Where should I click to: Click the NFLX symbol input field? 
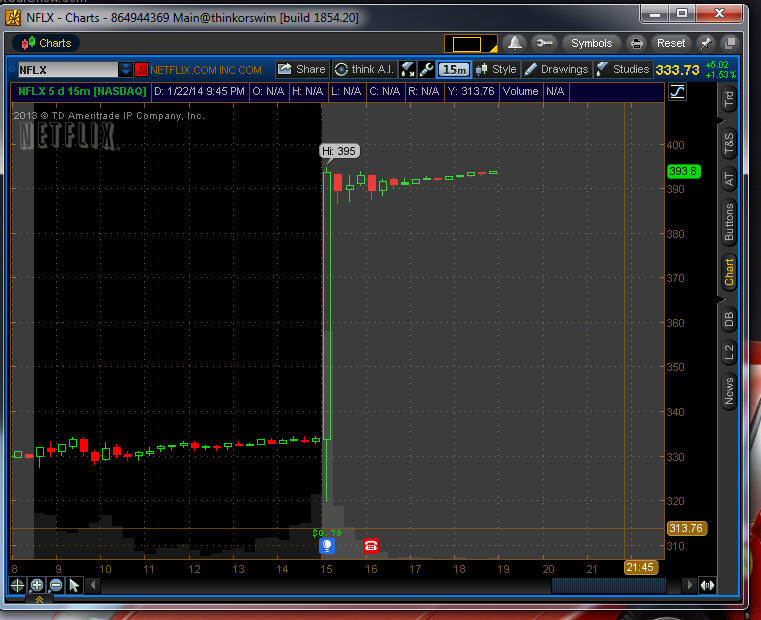pos(68,70)
